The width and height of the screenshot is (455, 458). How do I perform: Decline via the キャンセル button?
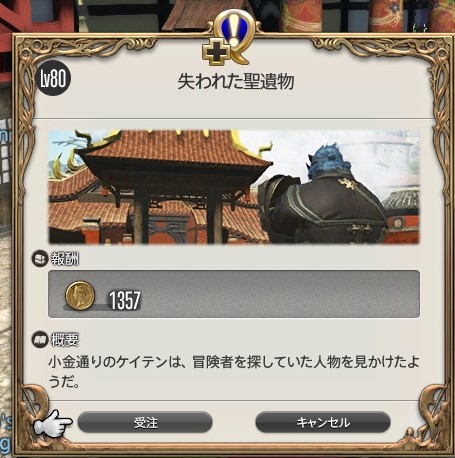tap(323, 422)
